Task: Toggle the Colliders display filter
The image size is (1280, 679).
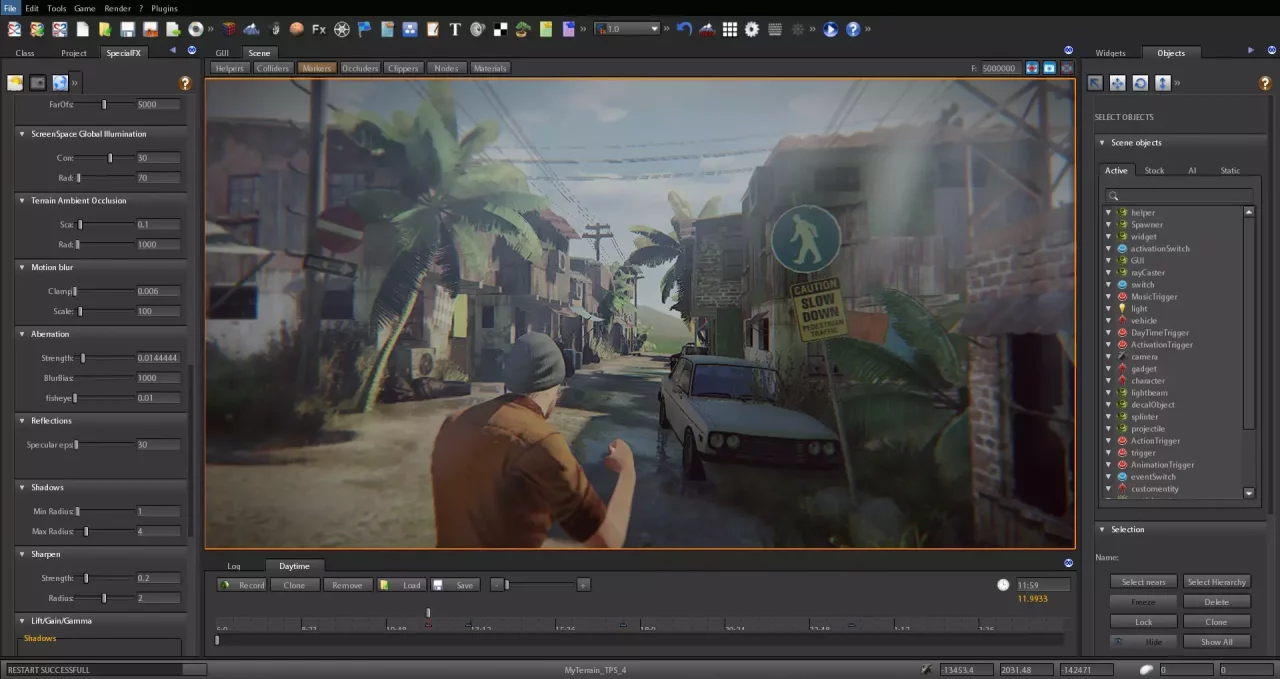Action: pyautogui.click(x=273, y=68)
